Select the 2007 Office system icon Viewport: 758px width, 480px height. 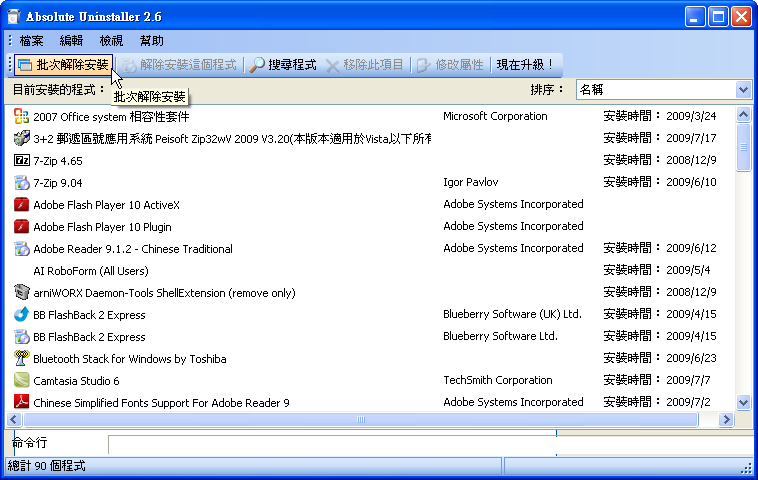[22, 116]
